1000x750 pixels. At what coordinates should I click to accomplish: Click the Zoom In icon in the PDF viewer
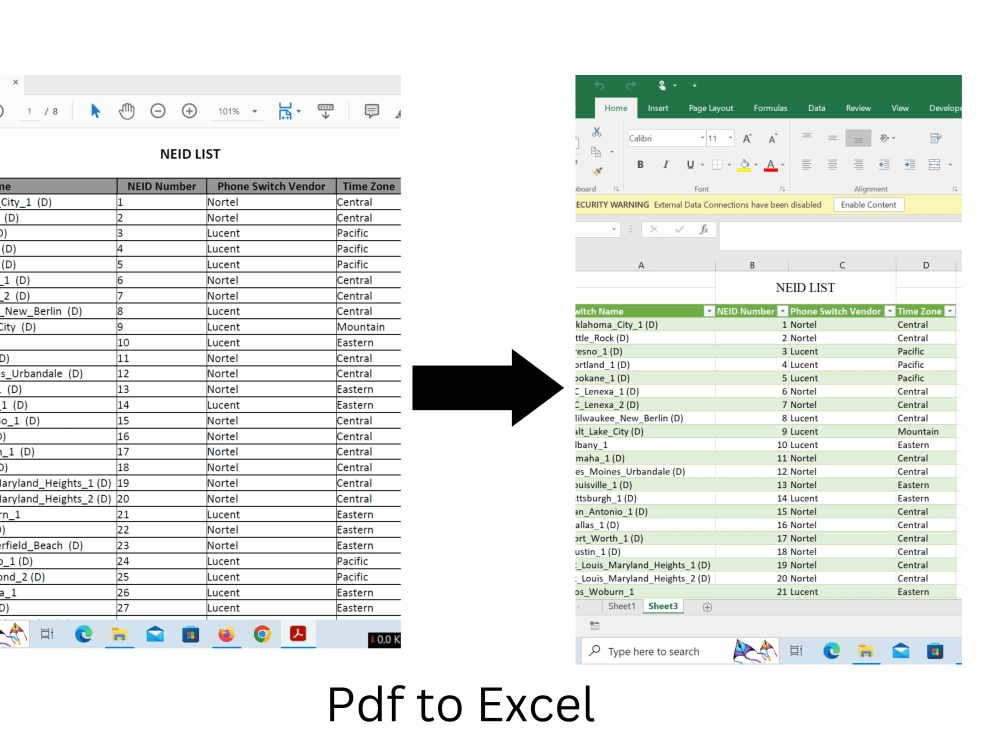[188, 111]
